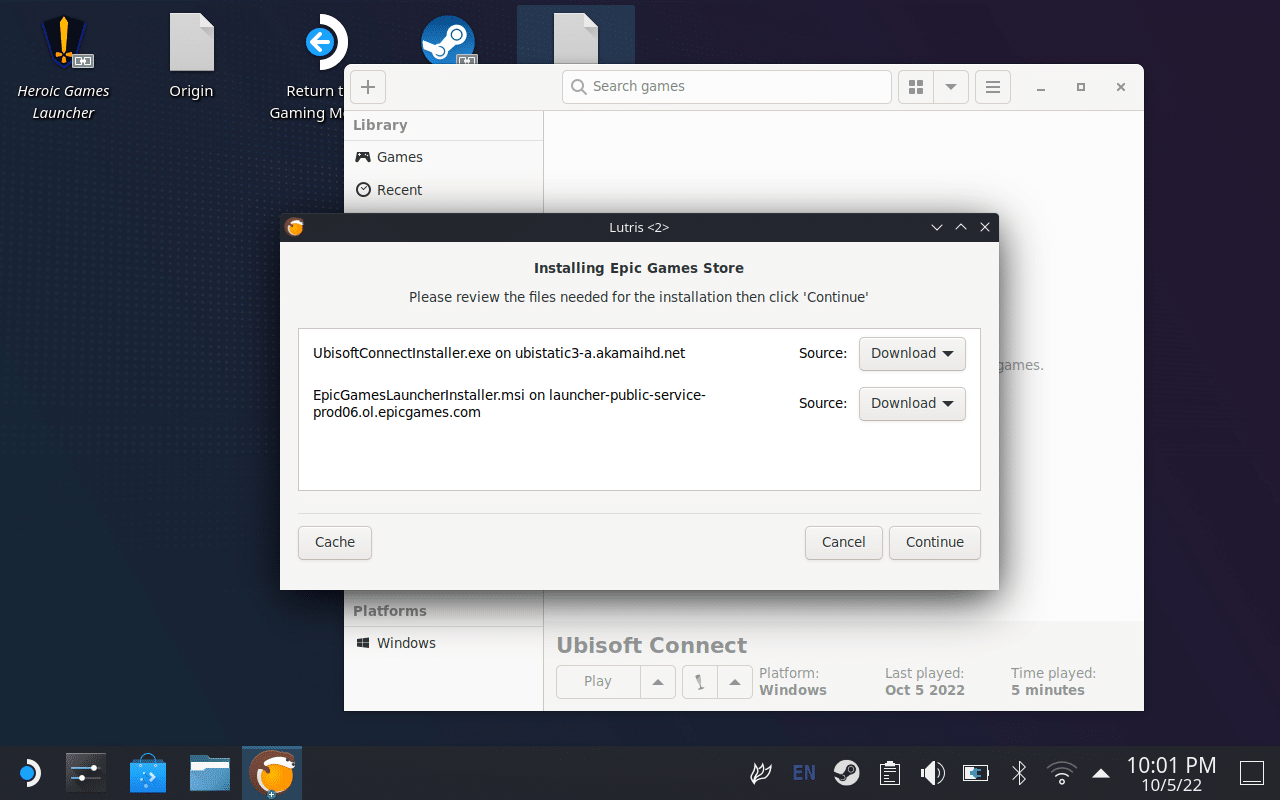Click the Show Desktop button in the taskbar
The width and height of the screenshot is (1280, 800).
click(1251, 773)
